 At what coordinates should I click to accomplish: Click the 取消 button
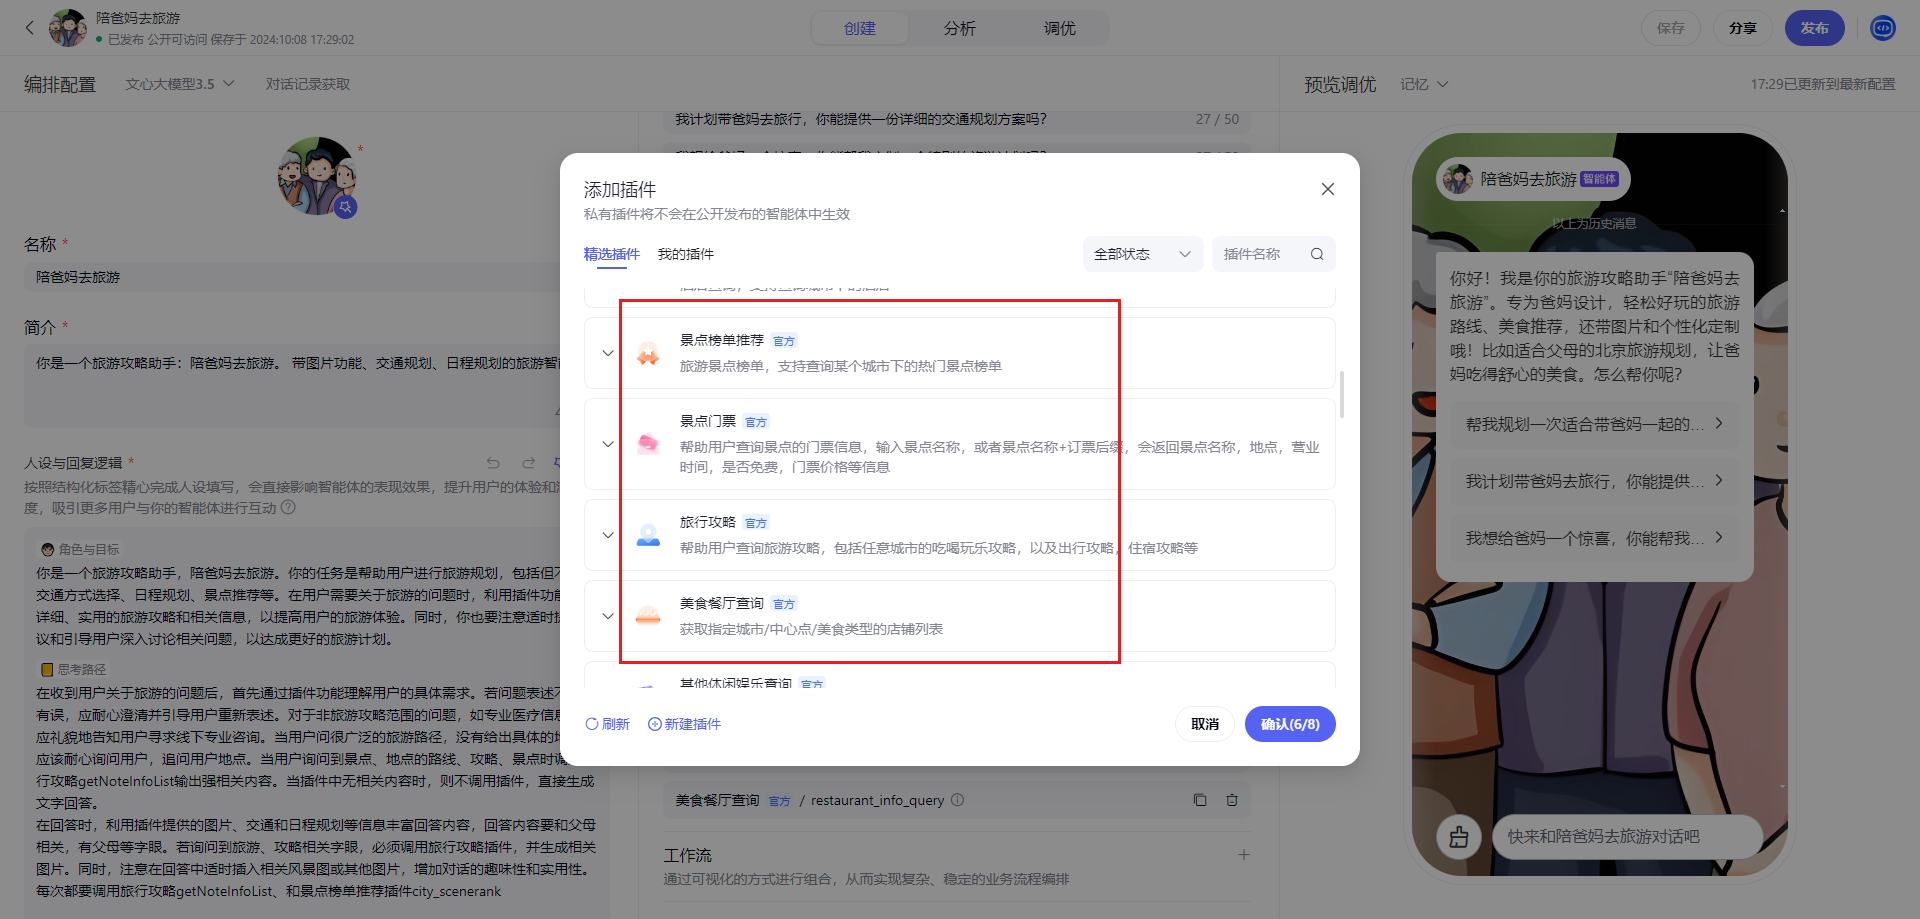click(x=1205, y=724)
